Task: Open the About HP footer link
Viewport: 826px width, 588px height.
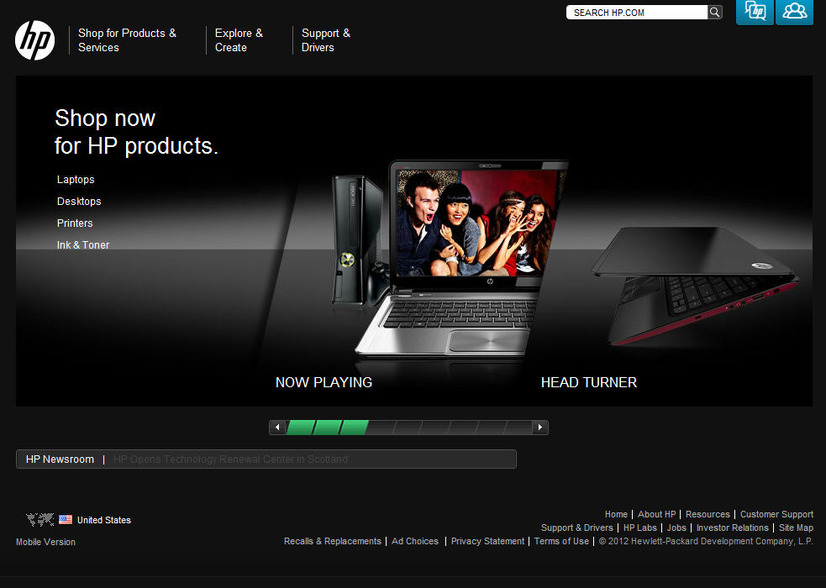Action: point(657,514)
